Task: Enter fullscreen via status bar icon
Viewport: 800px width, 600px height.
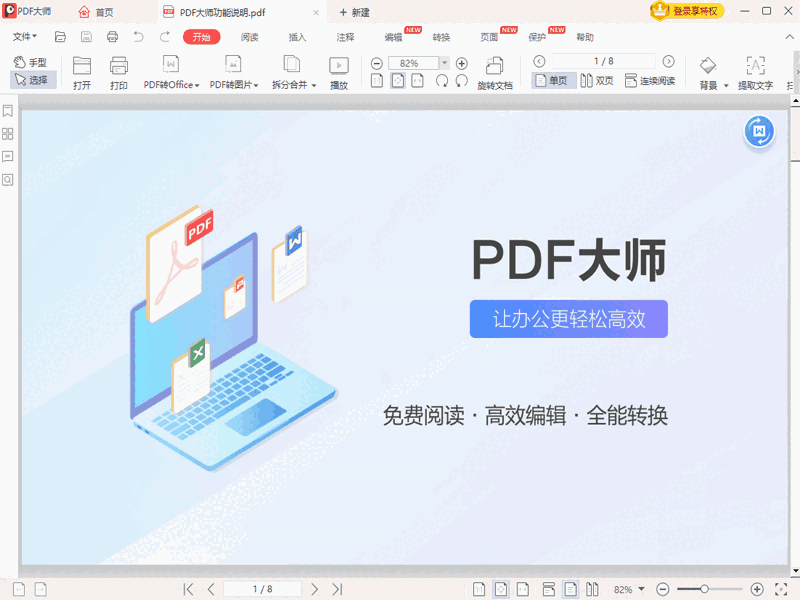Action: 781,589
